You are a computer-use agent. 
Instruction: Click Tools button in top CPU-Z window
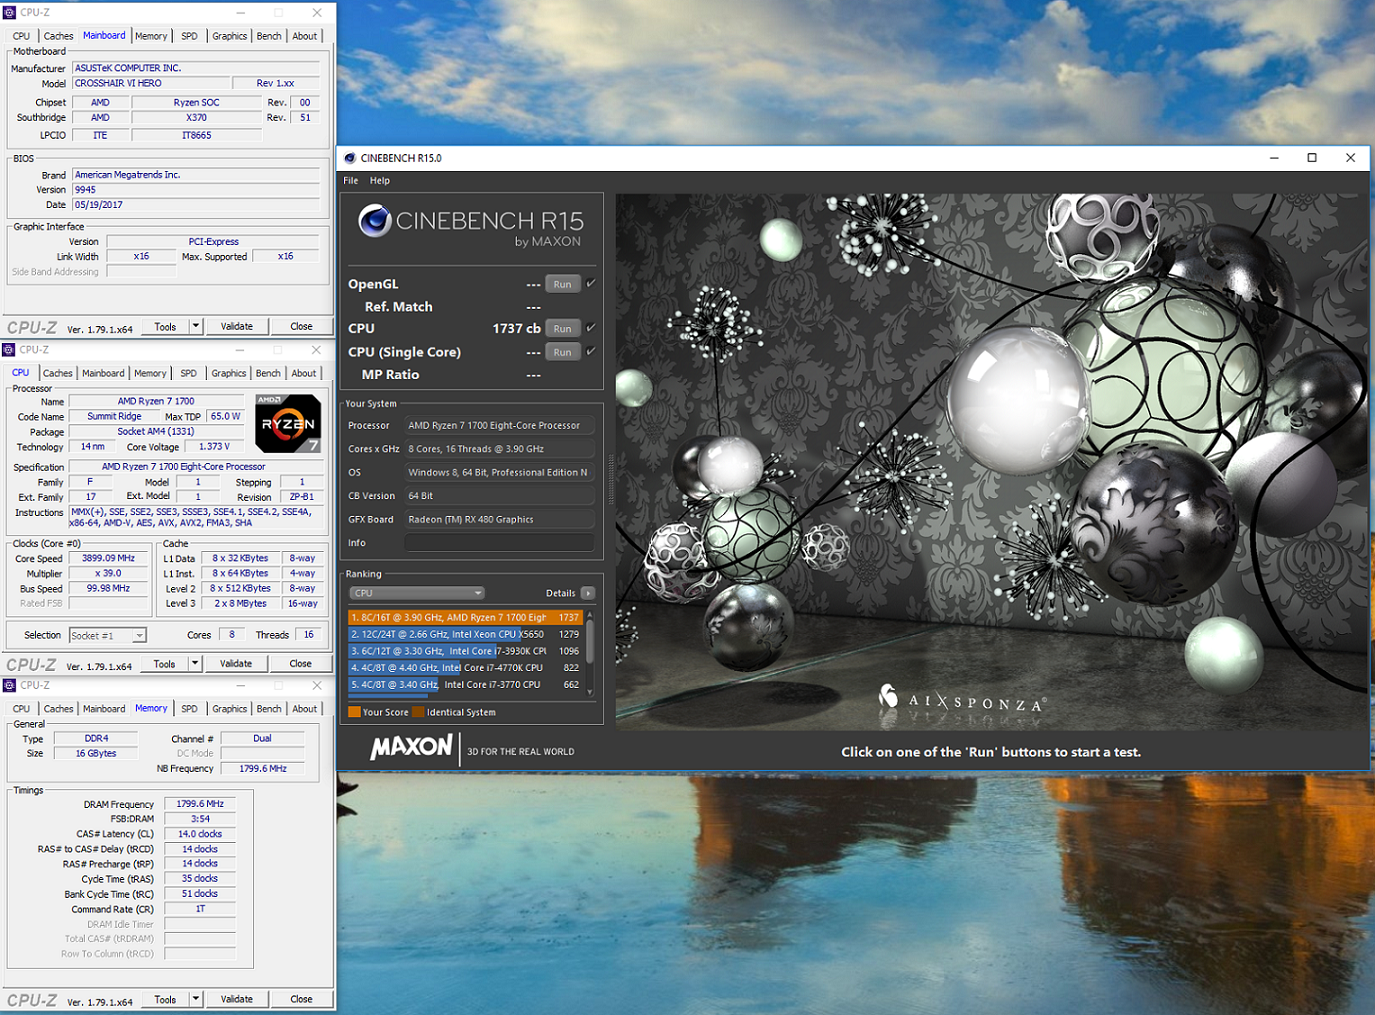click(165, 327)
